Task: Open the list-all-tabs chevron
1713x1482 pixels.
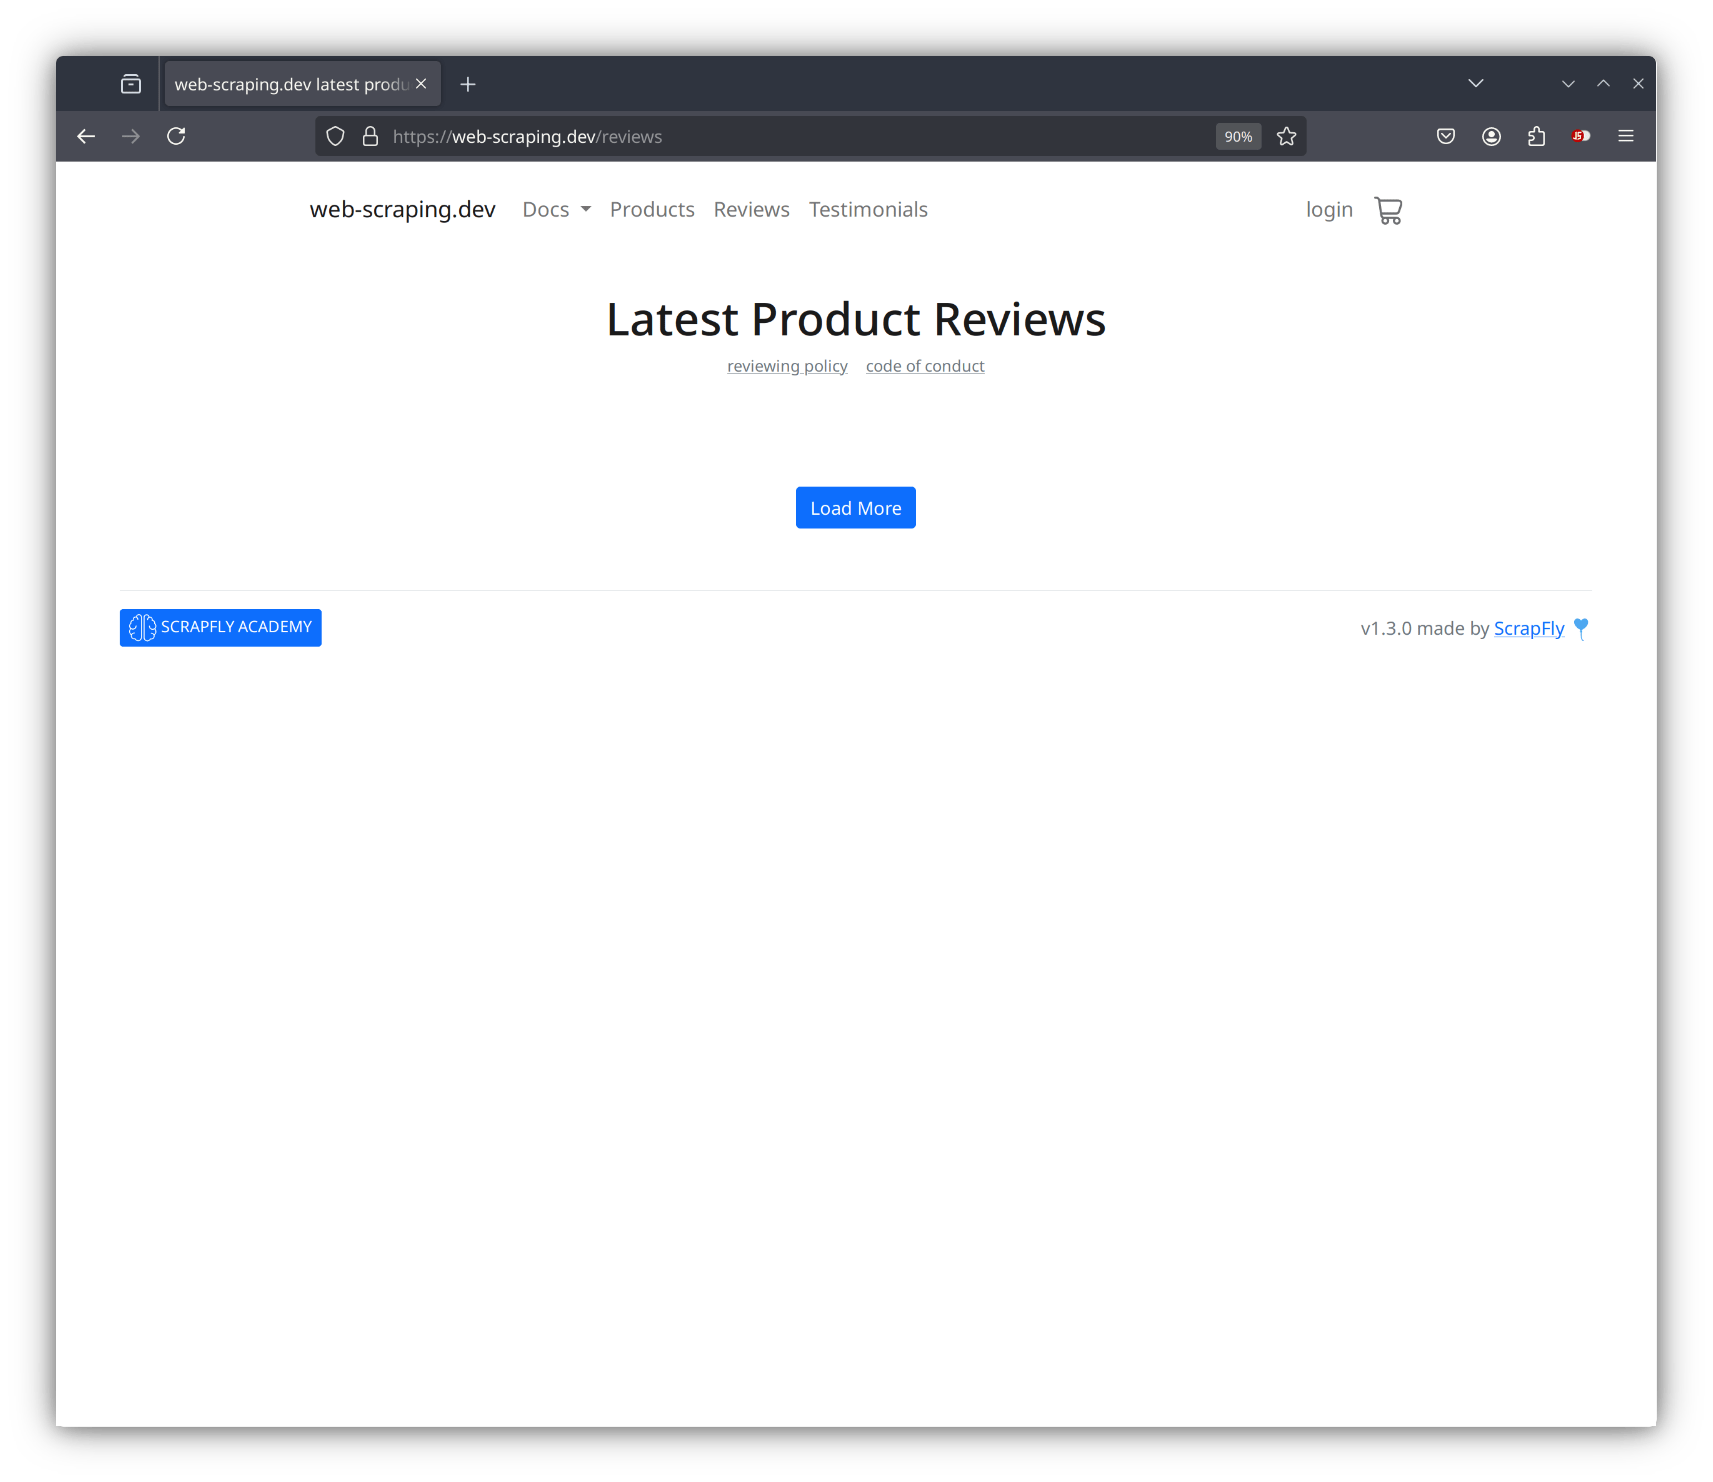Action: pos(1476,83)
